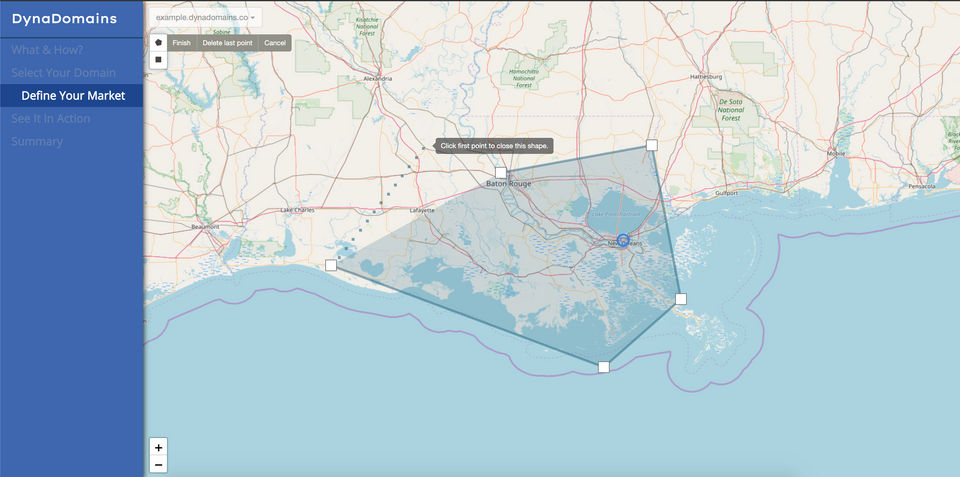This screenshot has height=477, width=960.
Task: Click the De Soto National Forest label
Action: point(730,111)
